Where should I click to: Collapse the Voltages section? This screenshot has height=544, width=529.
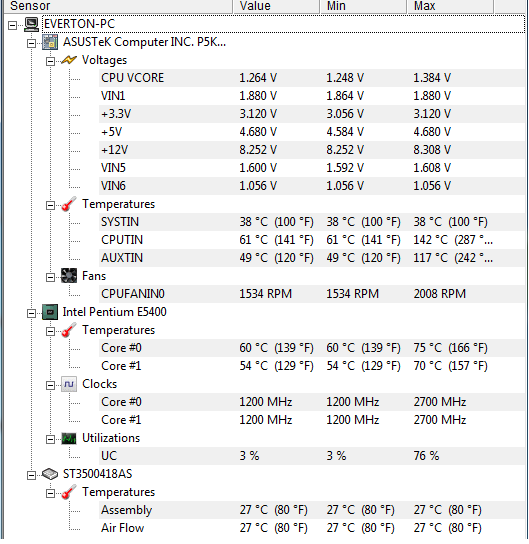point(50,61)
